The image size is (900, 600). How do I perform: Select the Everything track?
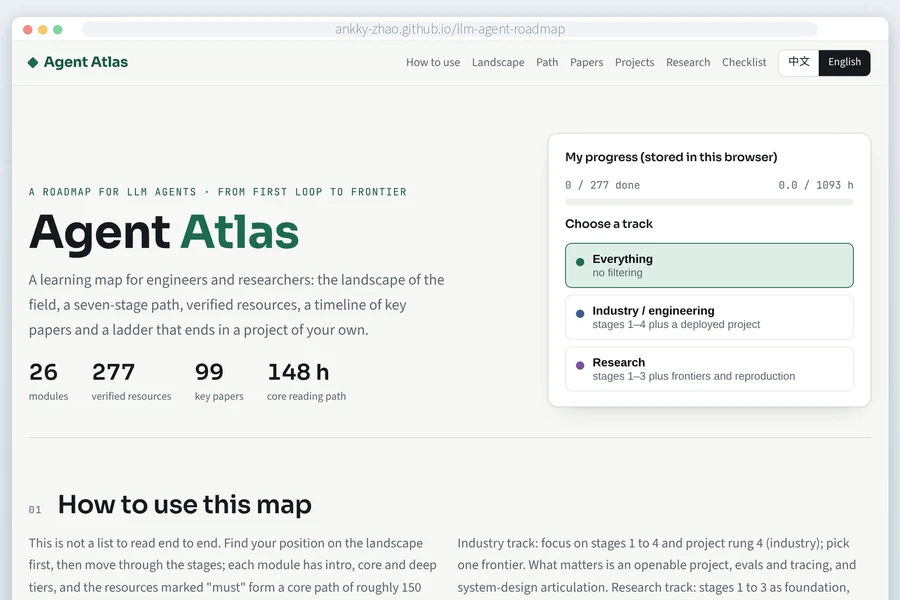[x=709, y=265]
